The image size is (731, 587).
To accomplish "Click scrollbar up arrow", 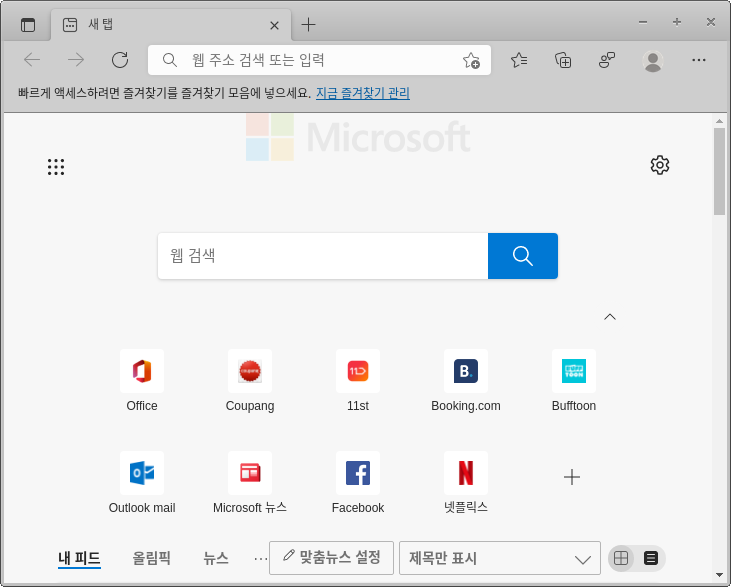I will pyautogui.click(x=719, y=121).
